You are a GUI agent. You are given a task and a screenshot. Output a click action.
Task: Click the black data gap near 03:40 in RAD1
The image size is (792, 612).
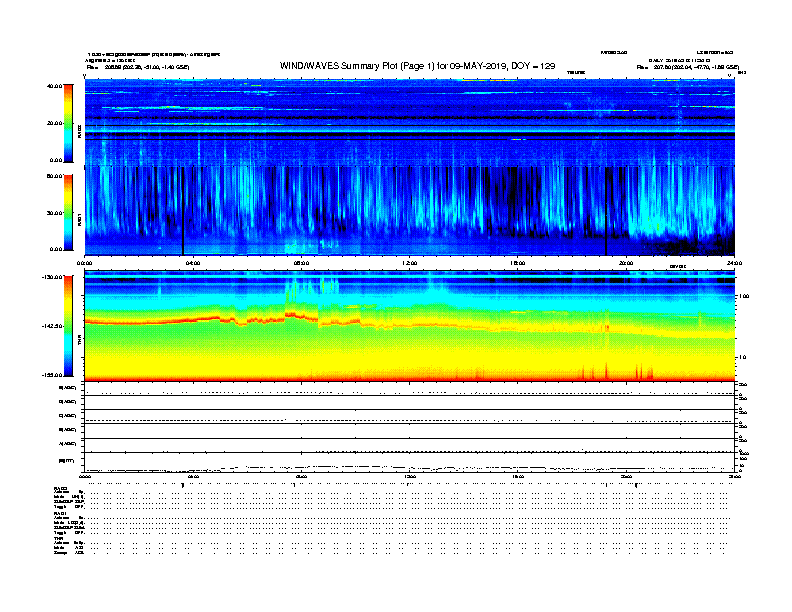coord(183,211)
